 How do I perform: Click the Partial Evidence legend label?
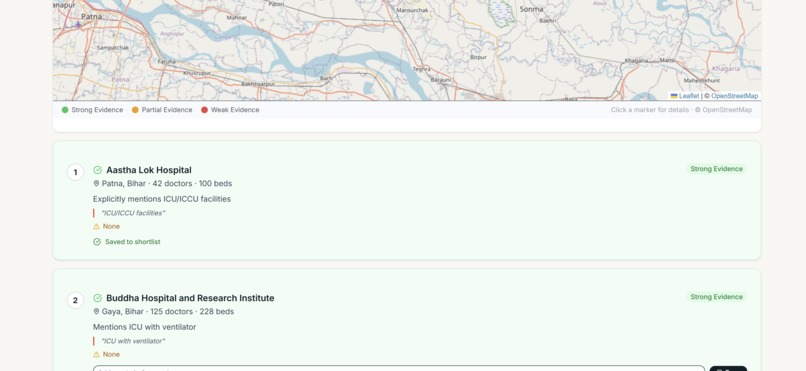coord(167,110)
